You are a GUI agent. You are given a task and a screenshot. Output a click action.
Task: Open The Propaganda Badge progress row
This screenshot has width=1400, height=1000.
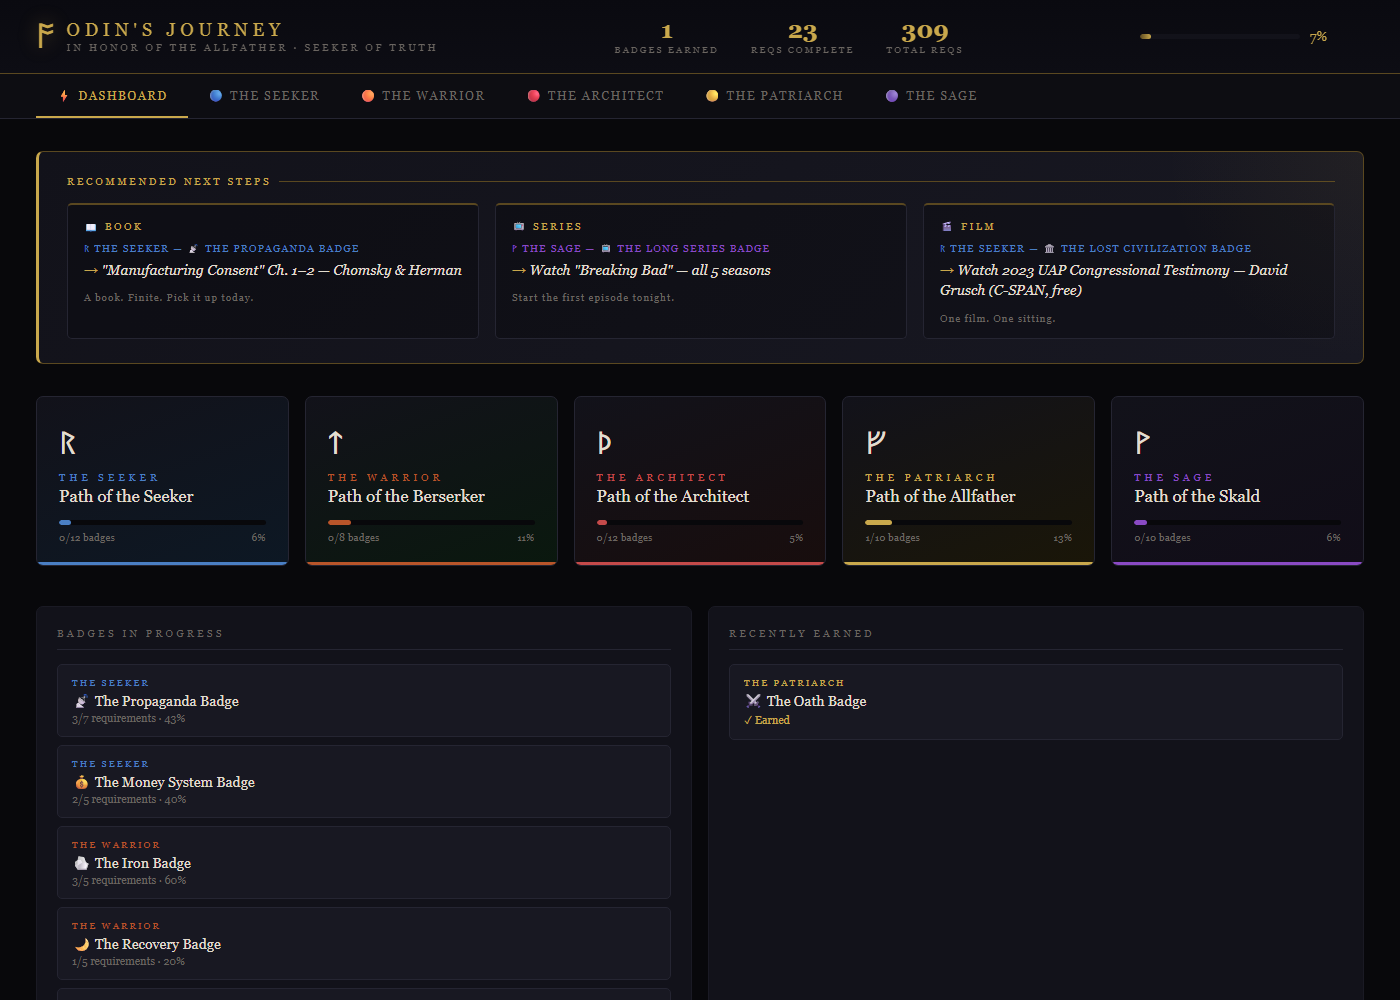coord(364,701)
